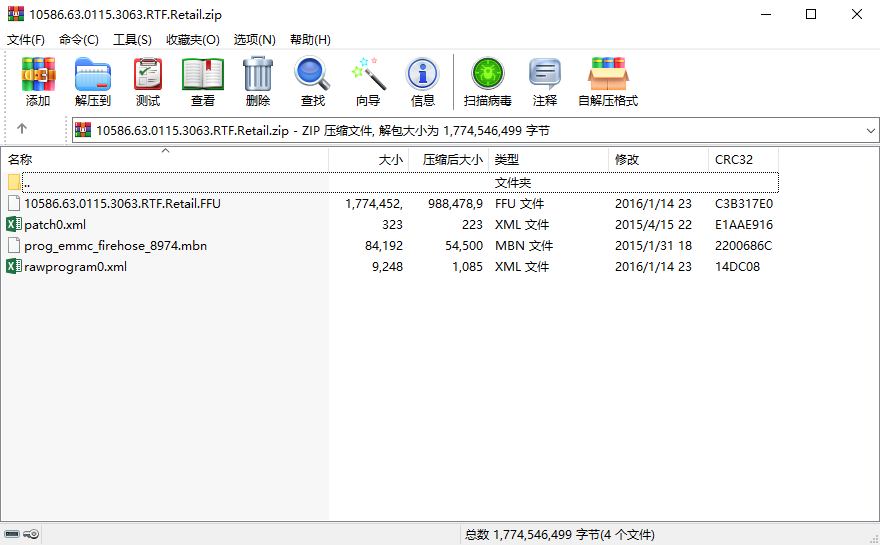Click the 'MBN 文件' type cell
The image size is (880, 545).
point(524,245)
